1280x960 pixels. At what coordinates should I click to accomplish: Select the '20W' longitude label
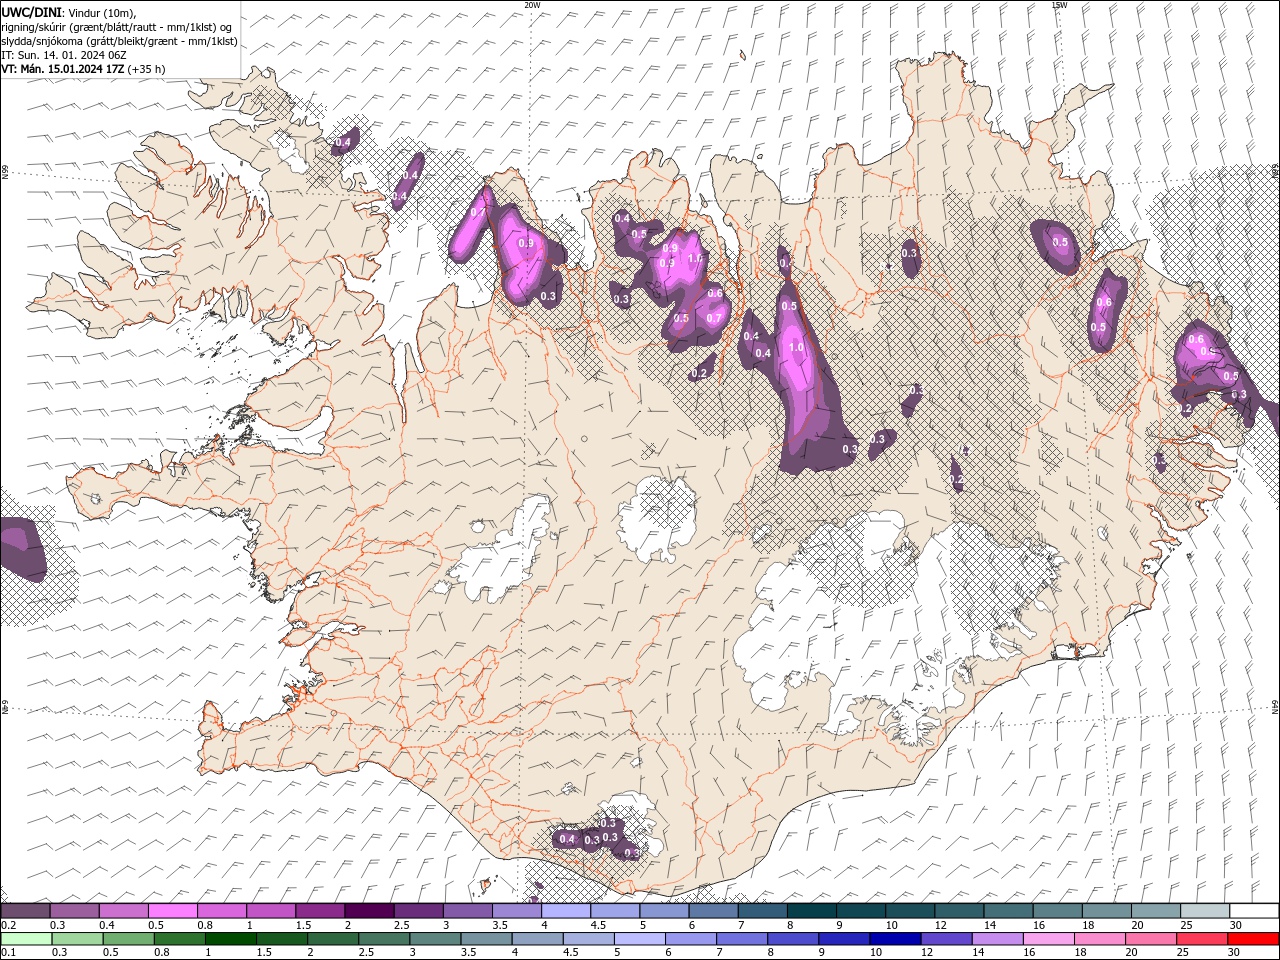coord(532,5)
